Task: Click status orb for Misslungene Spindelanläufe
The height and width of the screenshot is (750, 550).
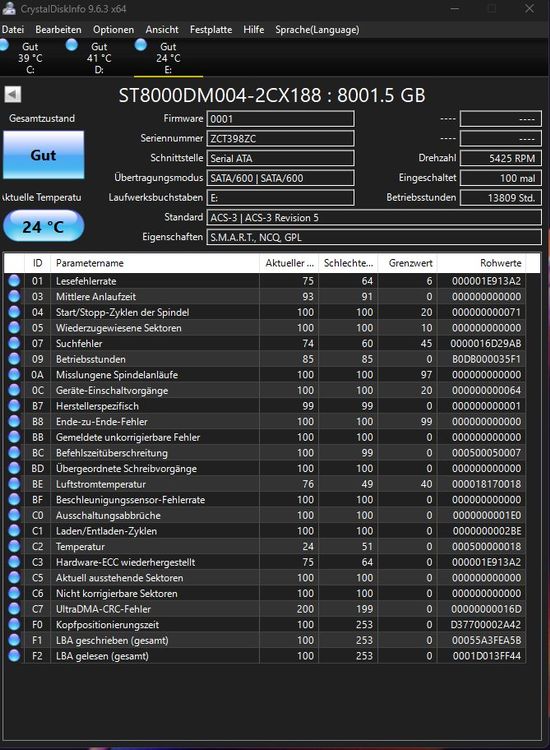Action: (14, 375)
